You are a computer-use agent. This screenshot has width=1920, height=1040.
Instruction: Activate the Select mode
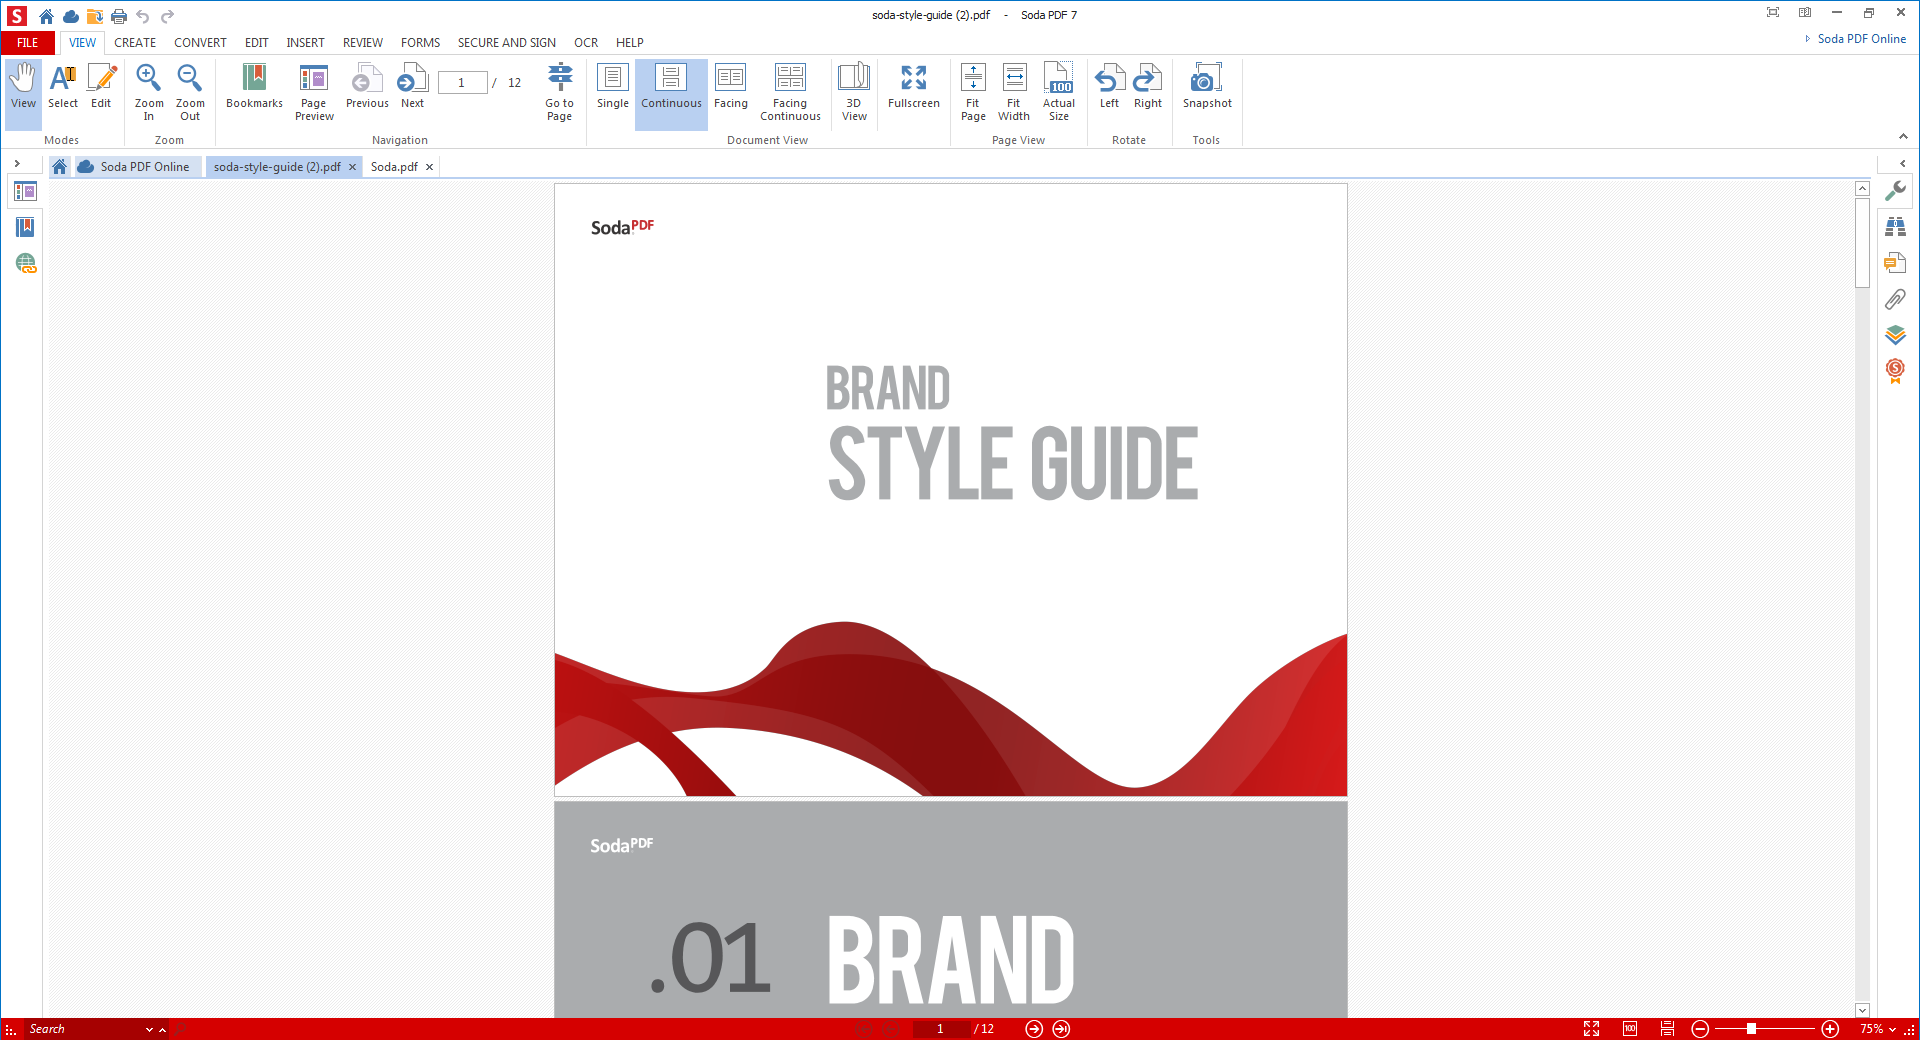[63, 88]
